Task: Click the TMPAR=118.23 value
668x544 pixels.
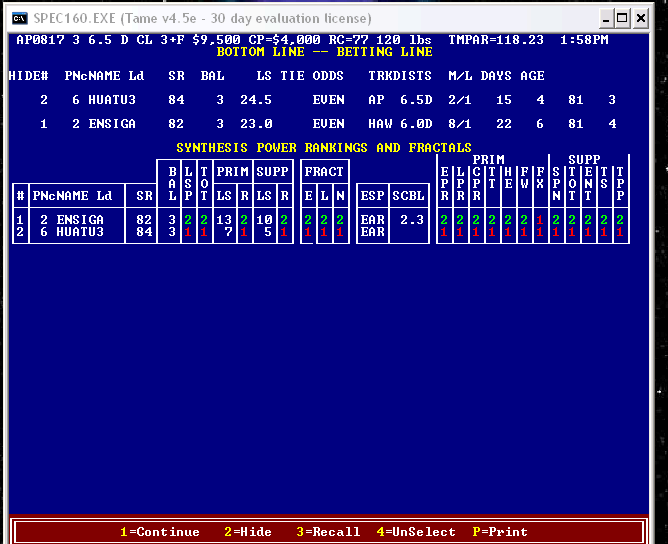Action: (x=496, y=40)
